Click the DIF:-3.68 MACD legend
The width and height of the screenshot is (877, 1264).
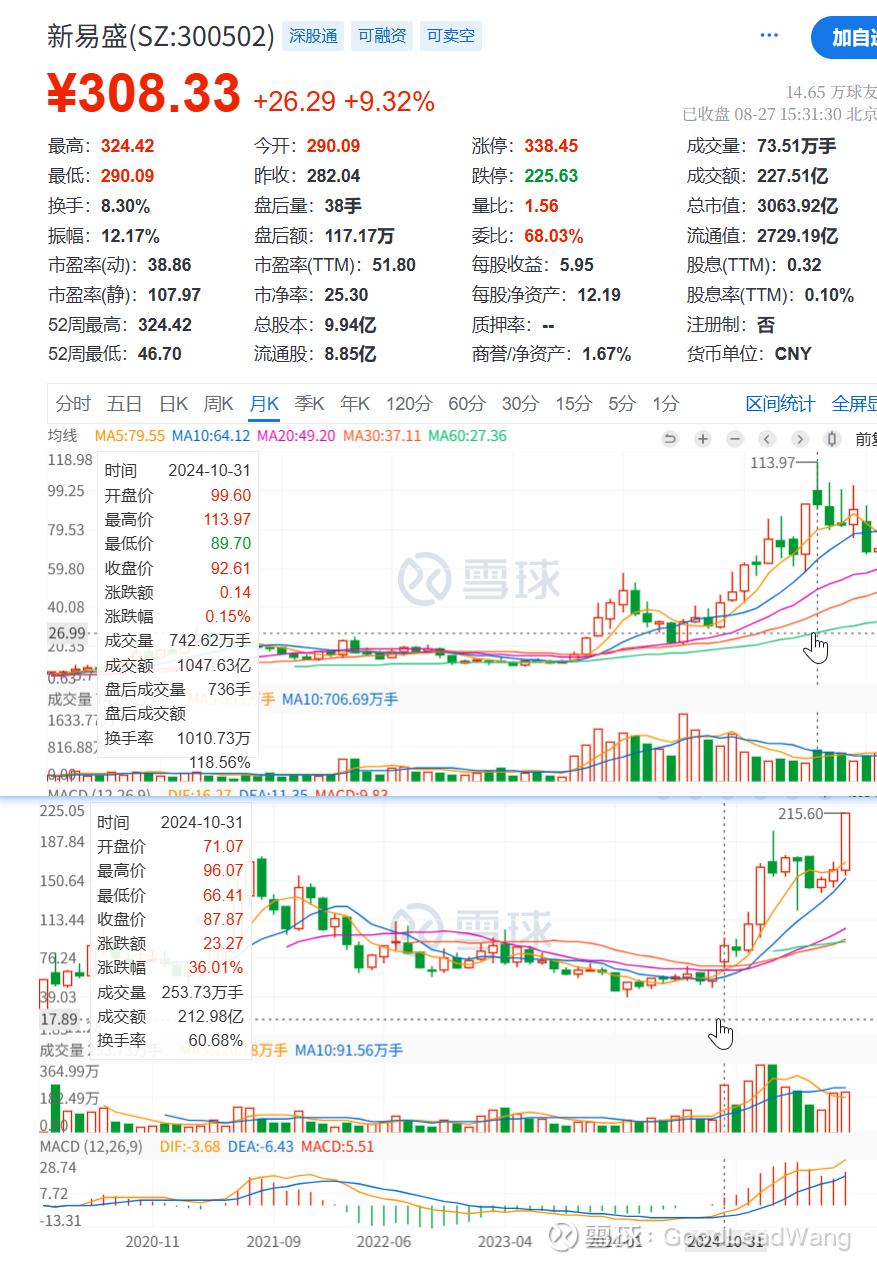pyautogui.click(x=190, y=1146)
